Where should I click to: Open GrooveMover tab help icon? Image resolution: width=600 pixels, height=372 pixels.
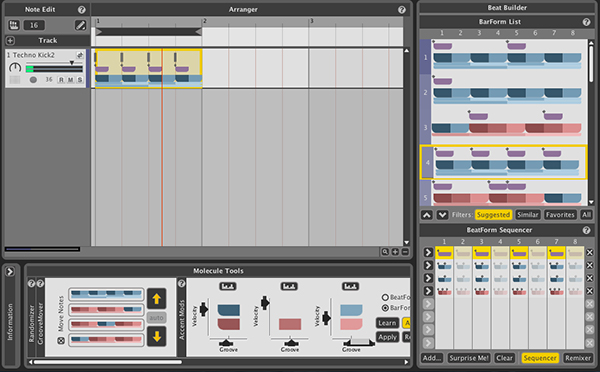40,284
